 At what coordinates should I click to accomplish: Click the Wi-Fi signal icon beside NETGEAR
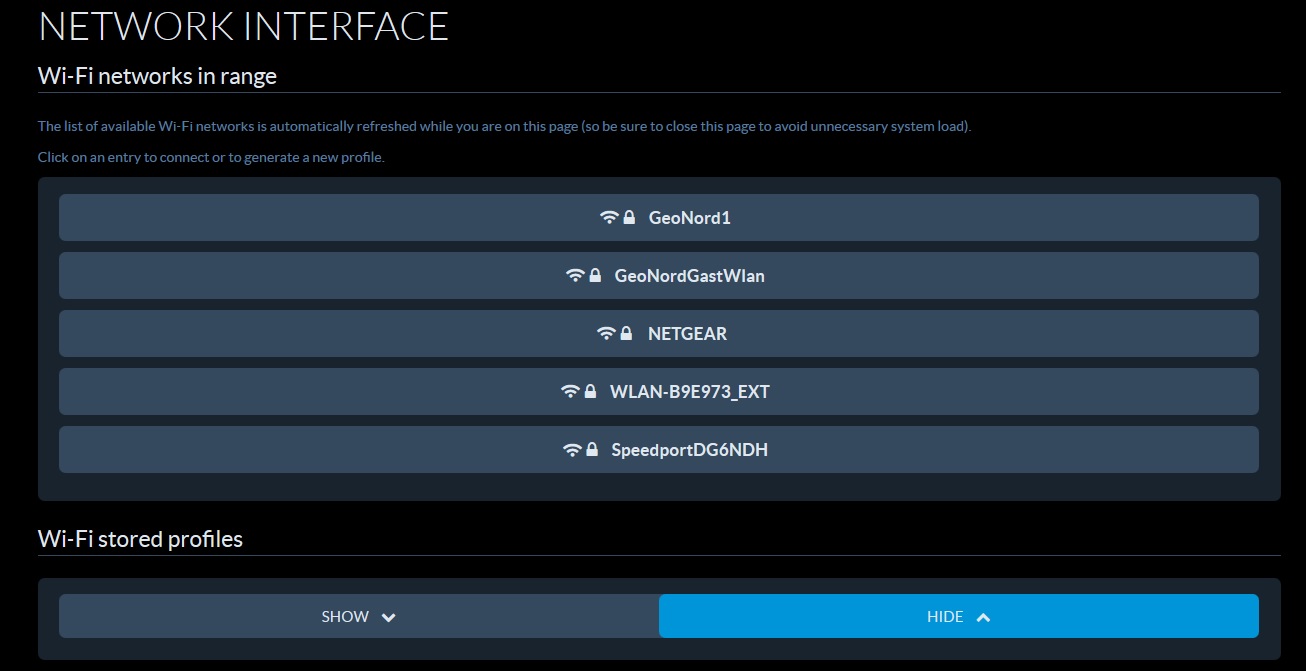(606, 333)
